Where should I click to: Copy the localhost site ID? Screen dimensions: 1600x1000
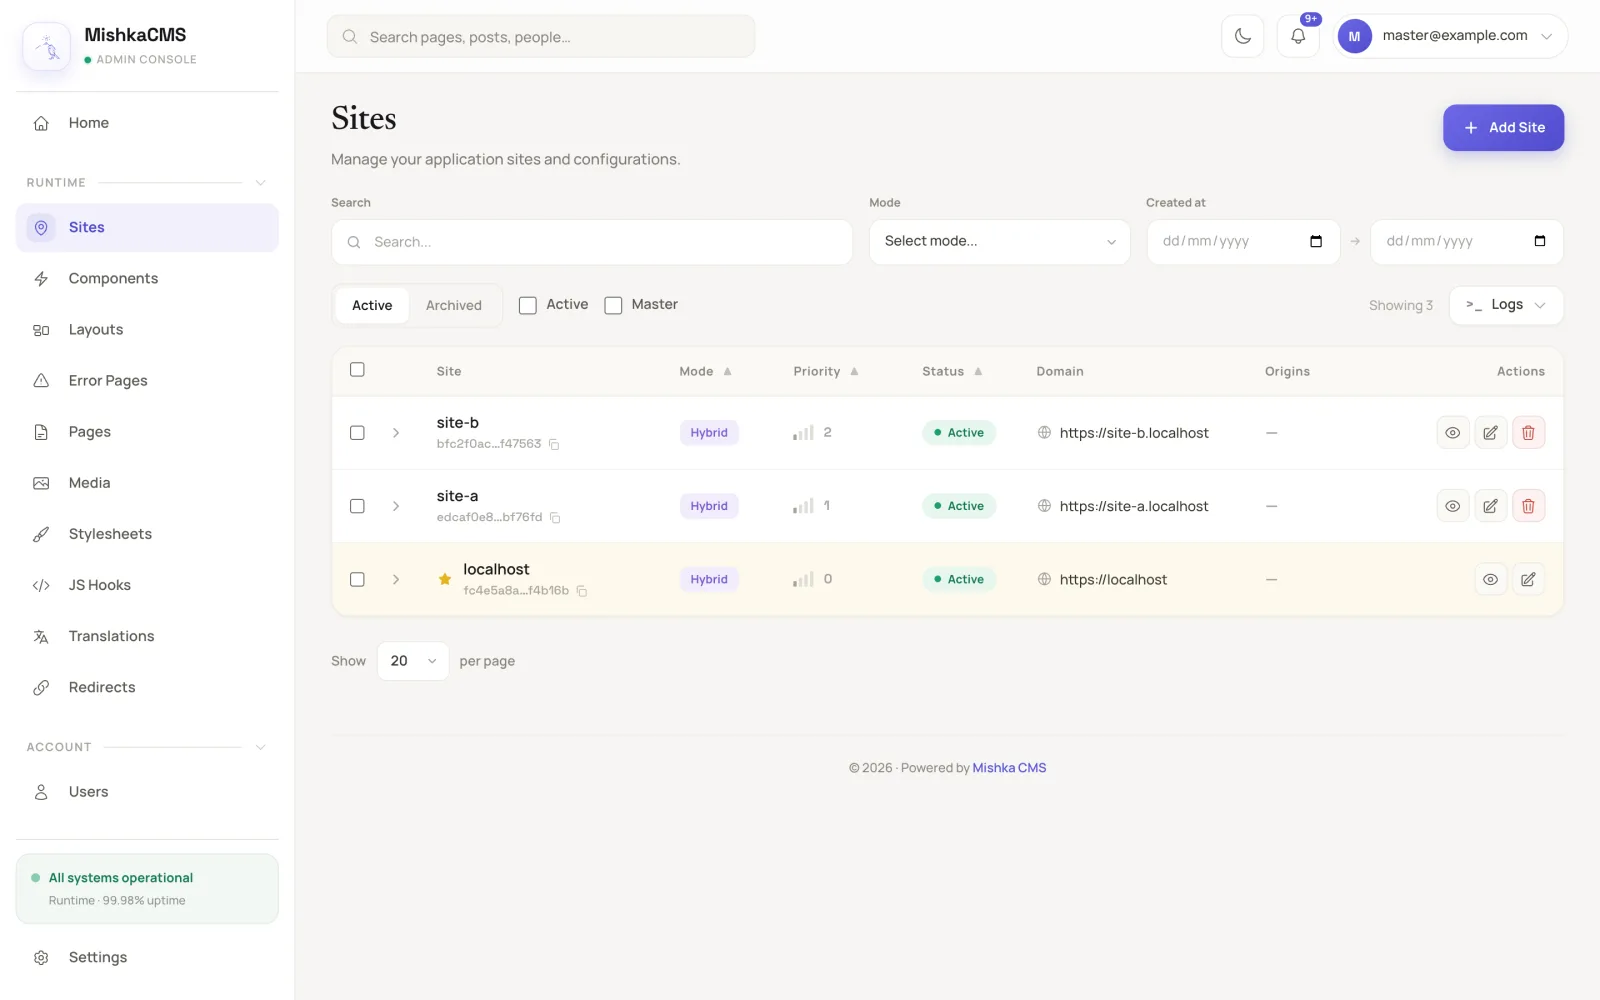(582, 591)
